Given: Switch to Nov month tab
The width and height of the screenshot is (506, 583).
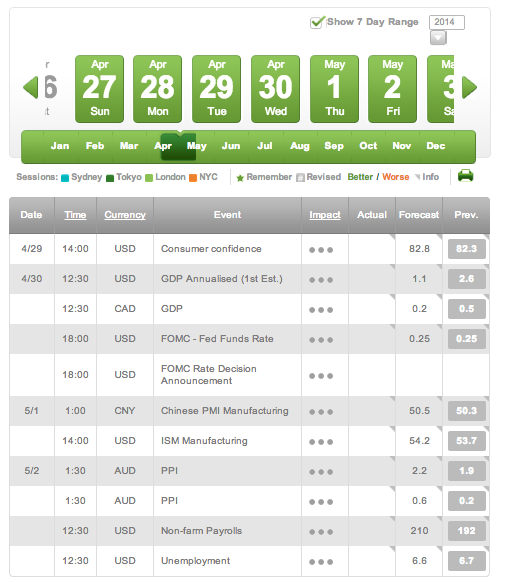Looking at the screenshot, I should [x=402, y=146].
